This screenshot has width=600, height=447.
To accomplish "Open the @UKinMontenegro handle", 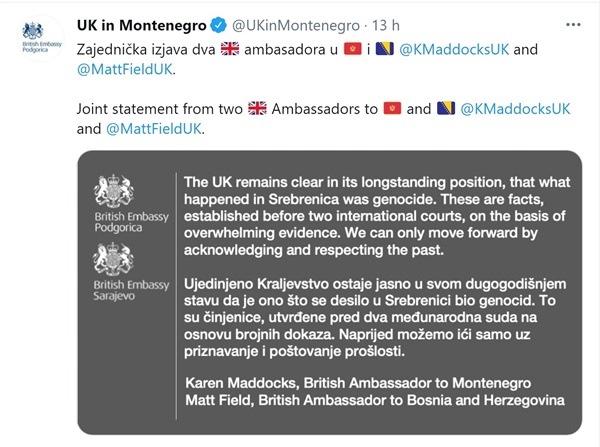I will pos(294,20).
